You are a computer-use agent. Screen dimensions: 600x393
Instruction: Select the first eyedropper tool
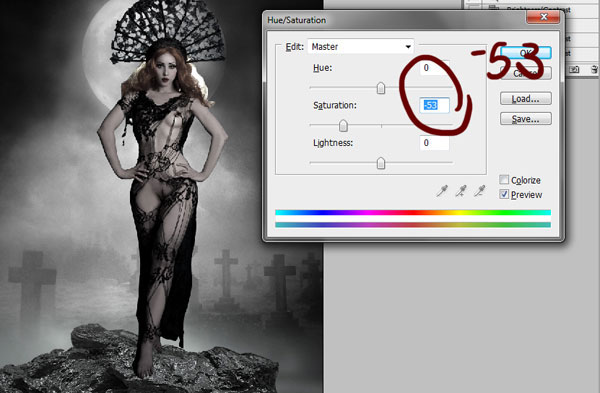tap(442, 191)
